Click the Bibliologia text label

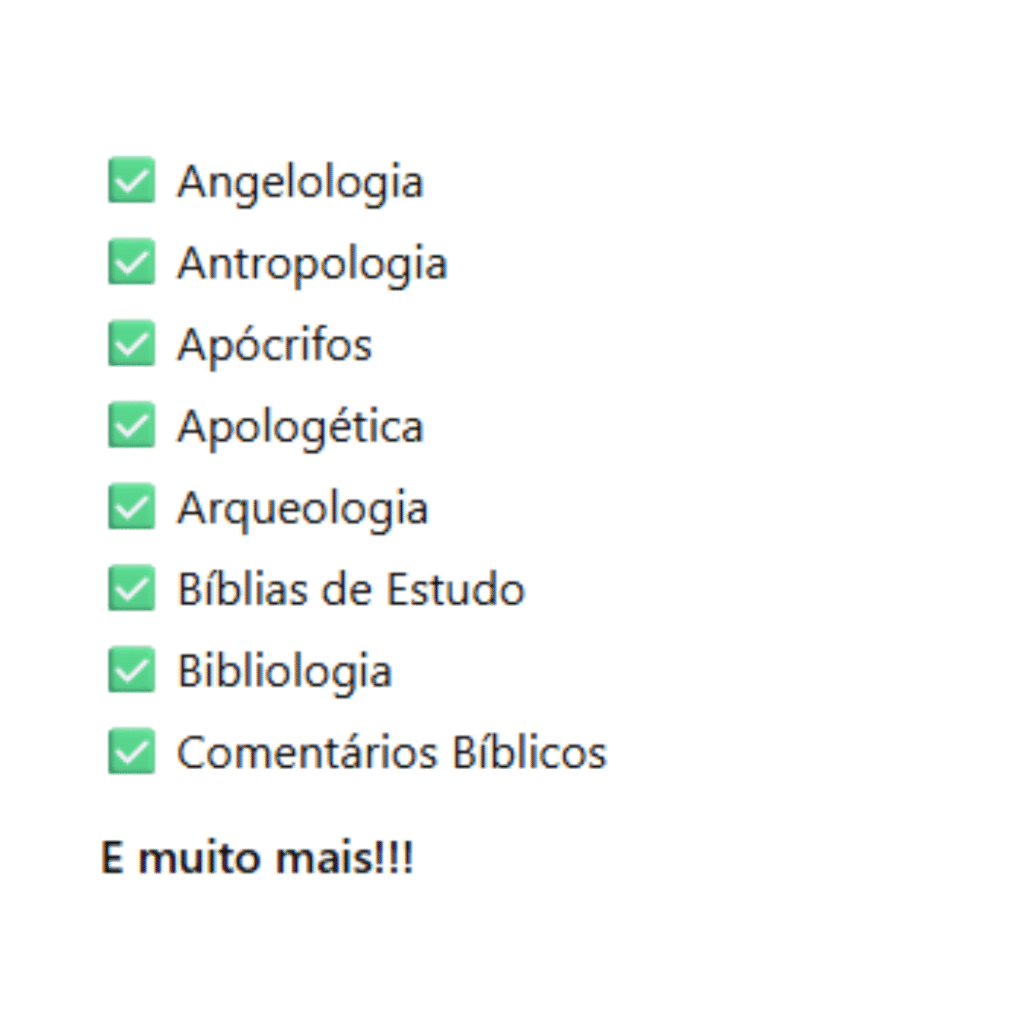coord(284,672)
